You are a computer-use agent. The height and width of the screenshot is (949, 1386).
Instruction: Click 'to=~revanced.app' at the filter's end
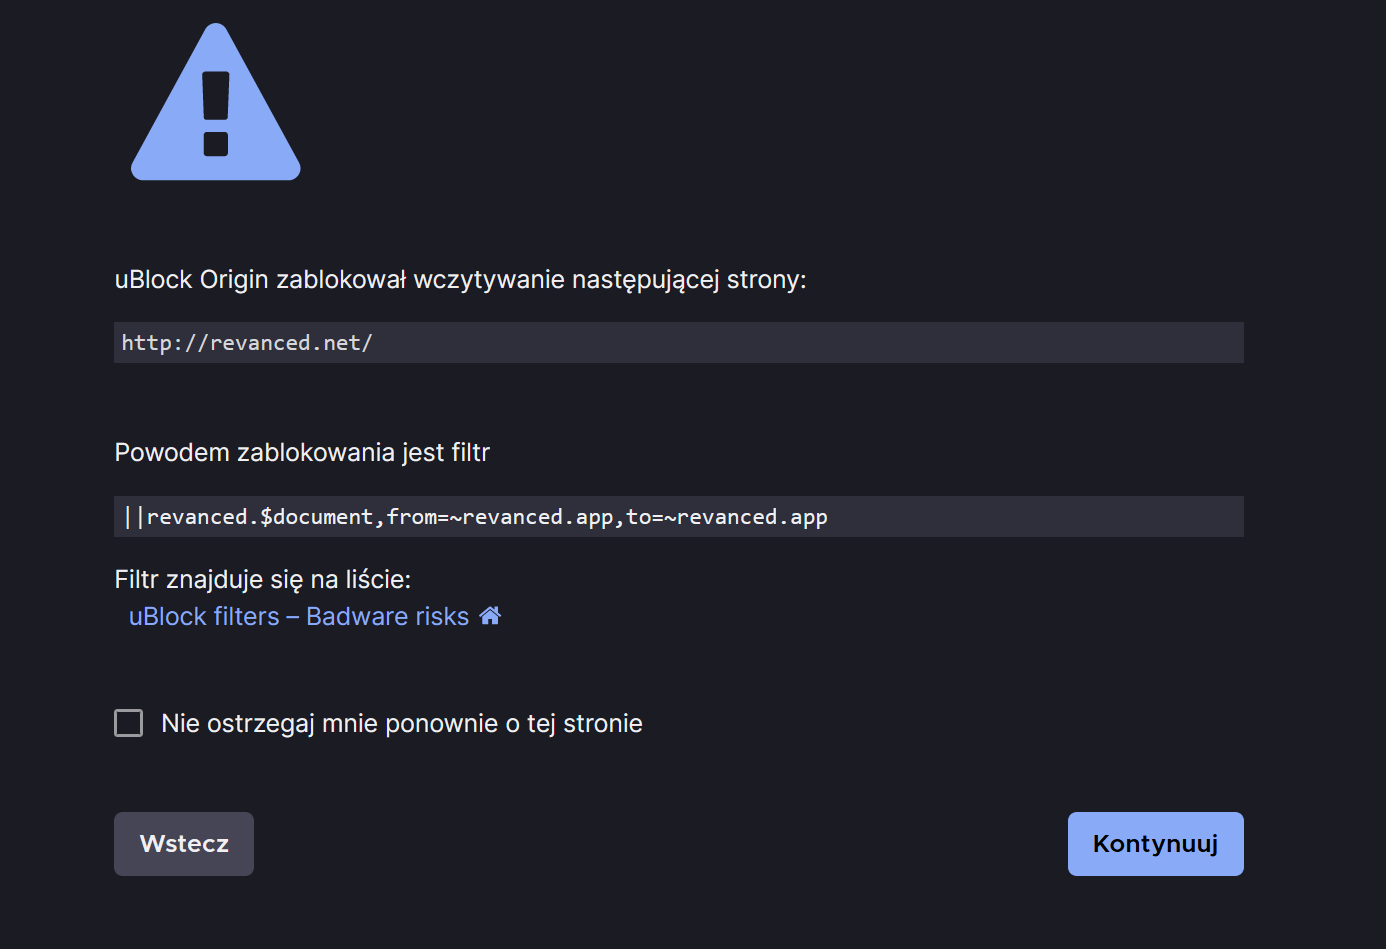coord(727,517)
